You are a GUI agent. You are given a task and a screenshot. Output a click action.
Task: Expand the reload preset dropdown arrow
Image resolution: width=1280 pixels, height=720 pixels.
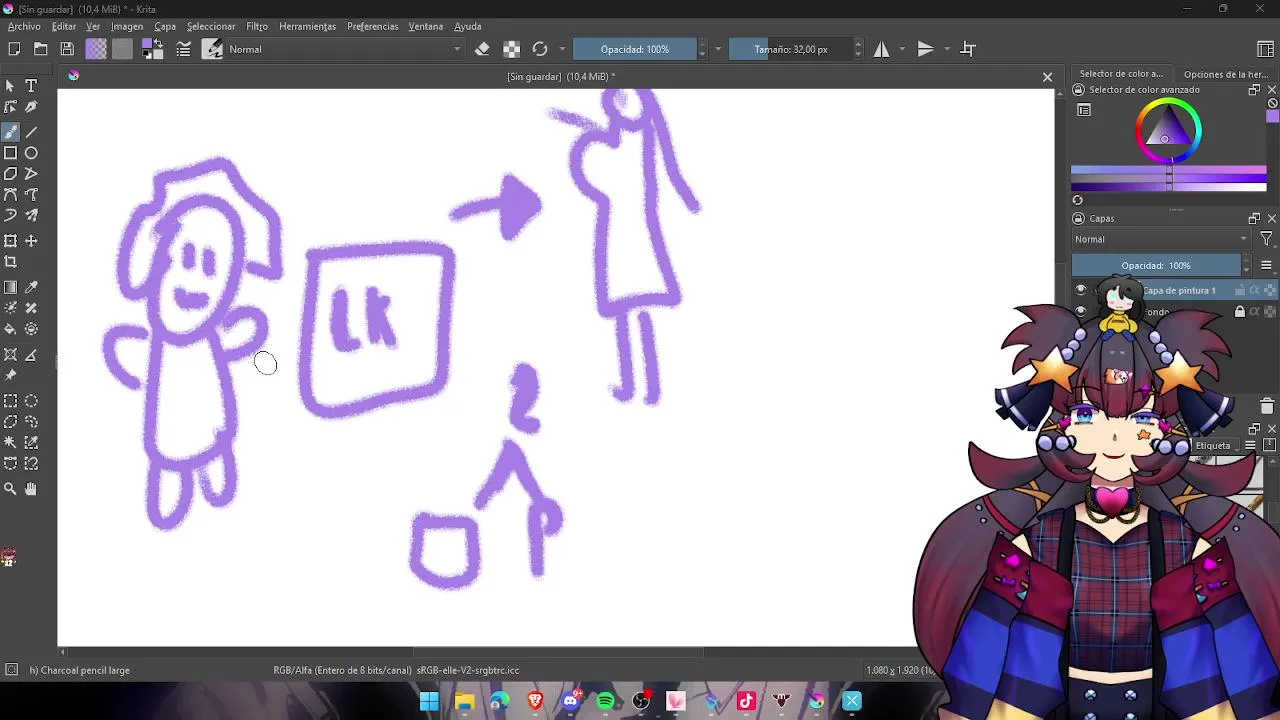point(562,49)
